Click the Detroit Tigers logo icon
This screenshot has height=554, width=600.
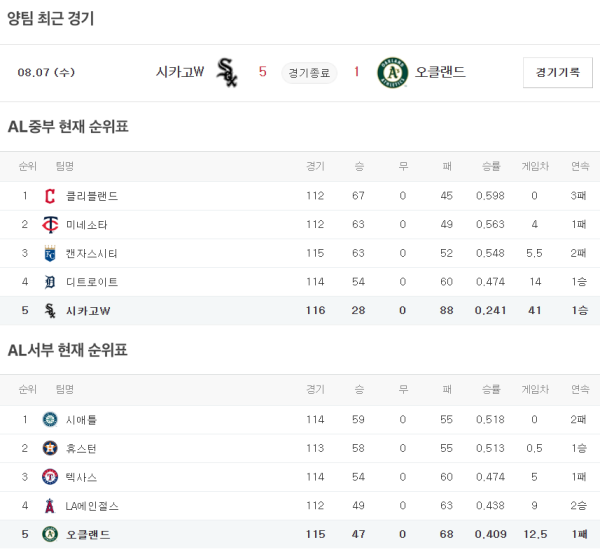[x=50, y=283]
